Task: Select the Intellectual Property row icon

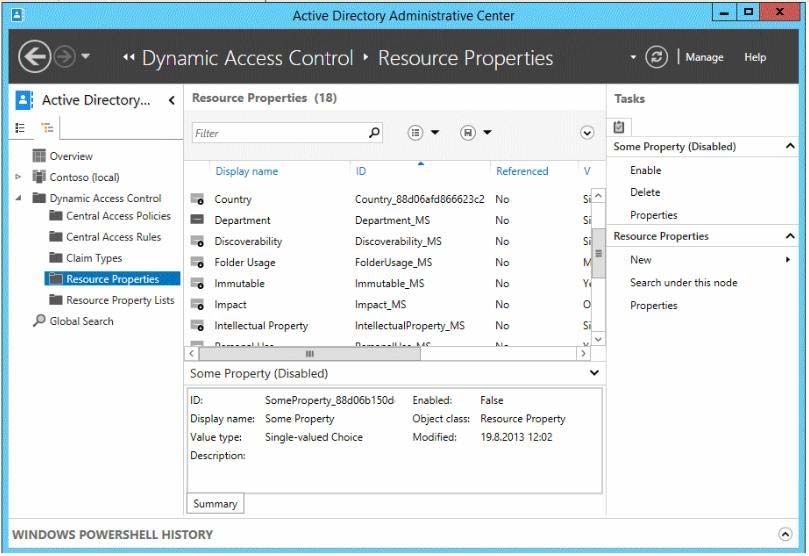Action: [x=197, y=325]
